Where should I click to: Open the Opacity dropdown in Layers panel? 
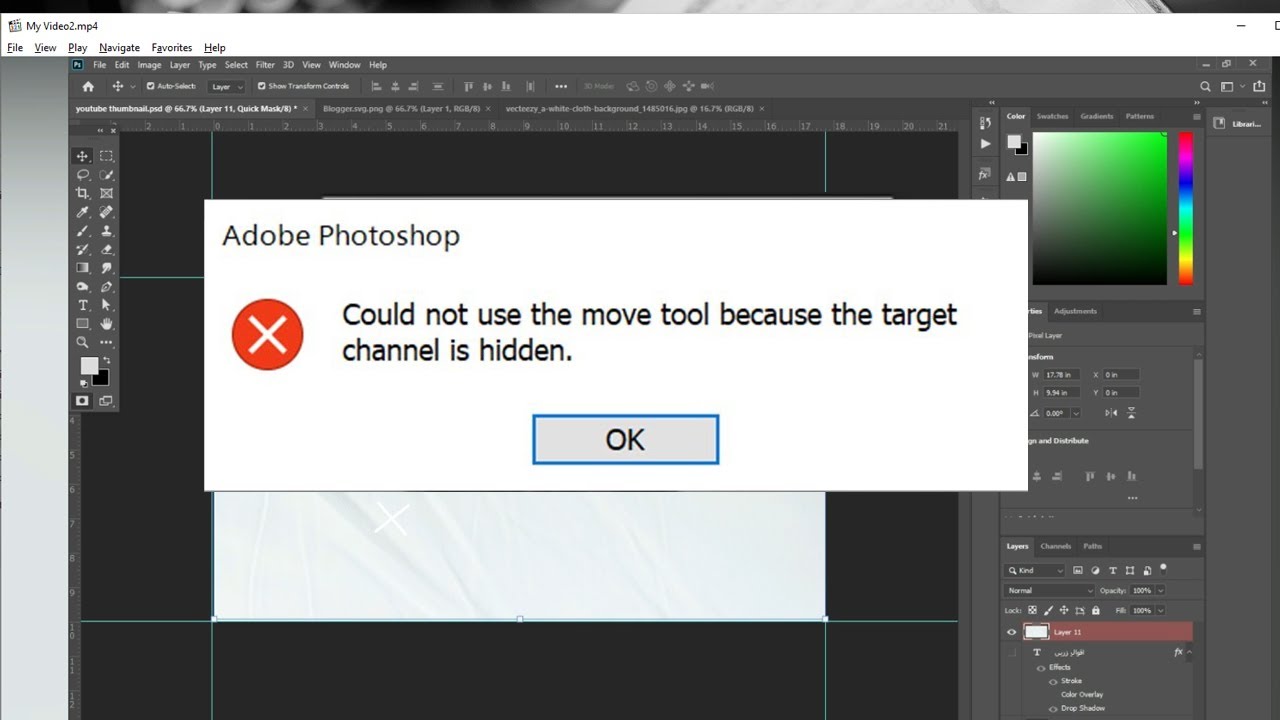(x=1160, y=590)
